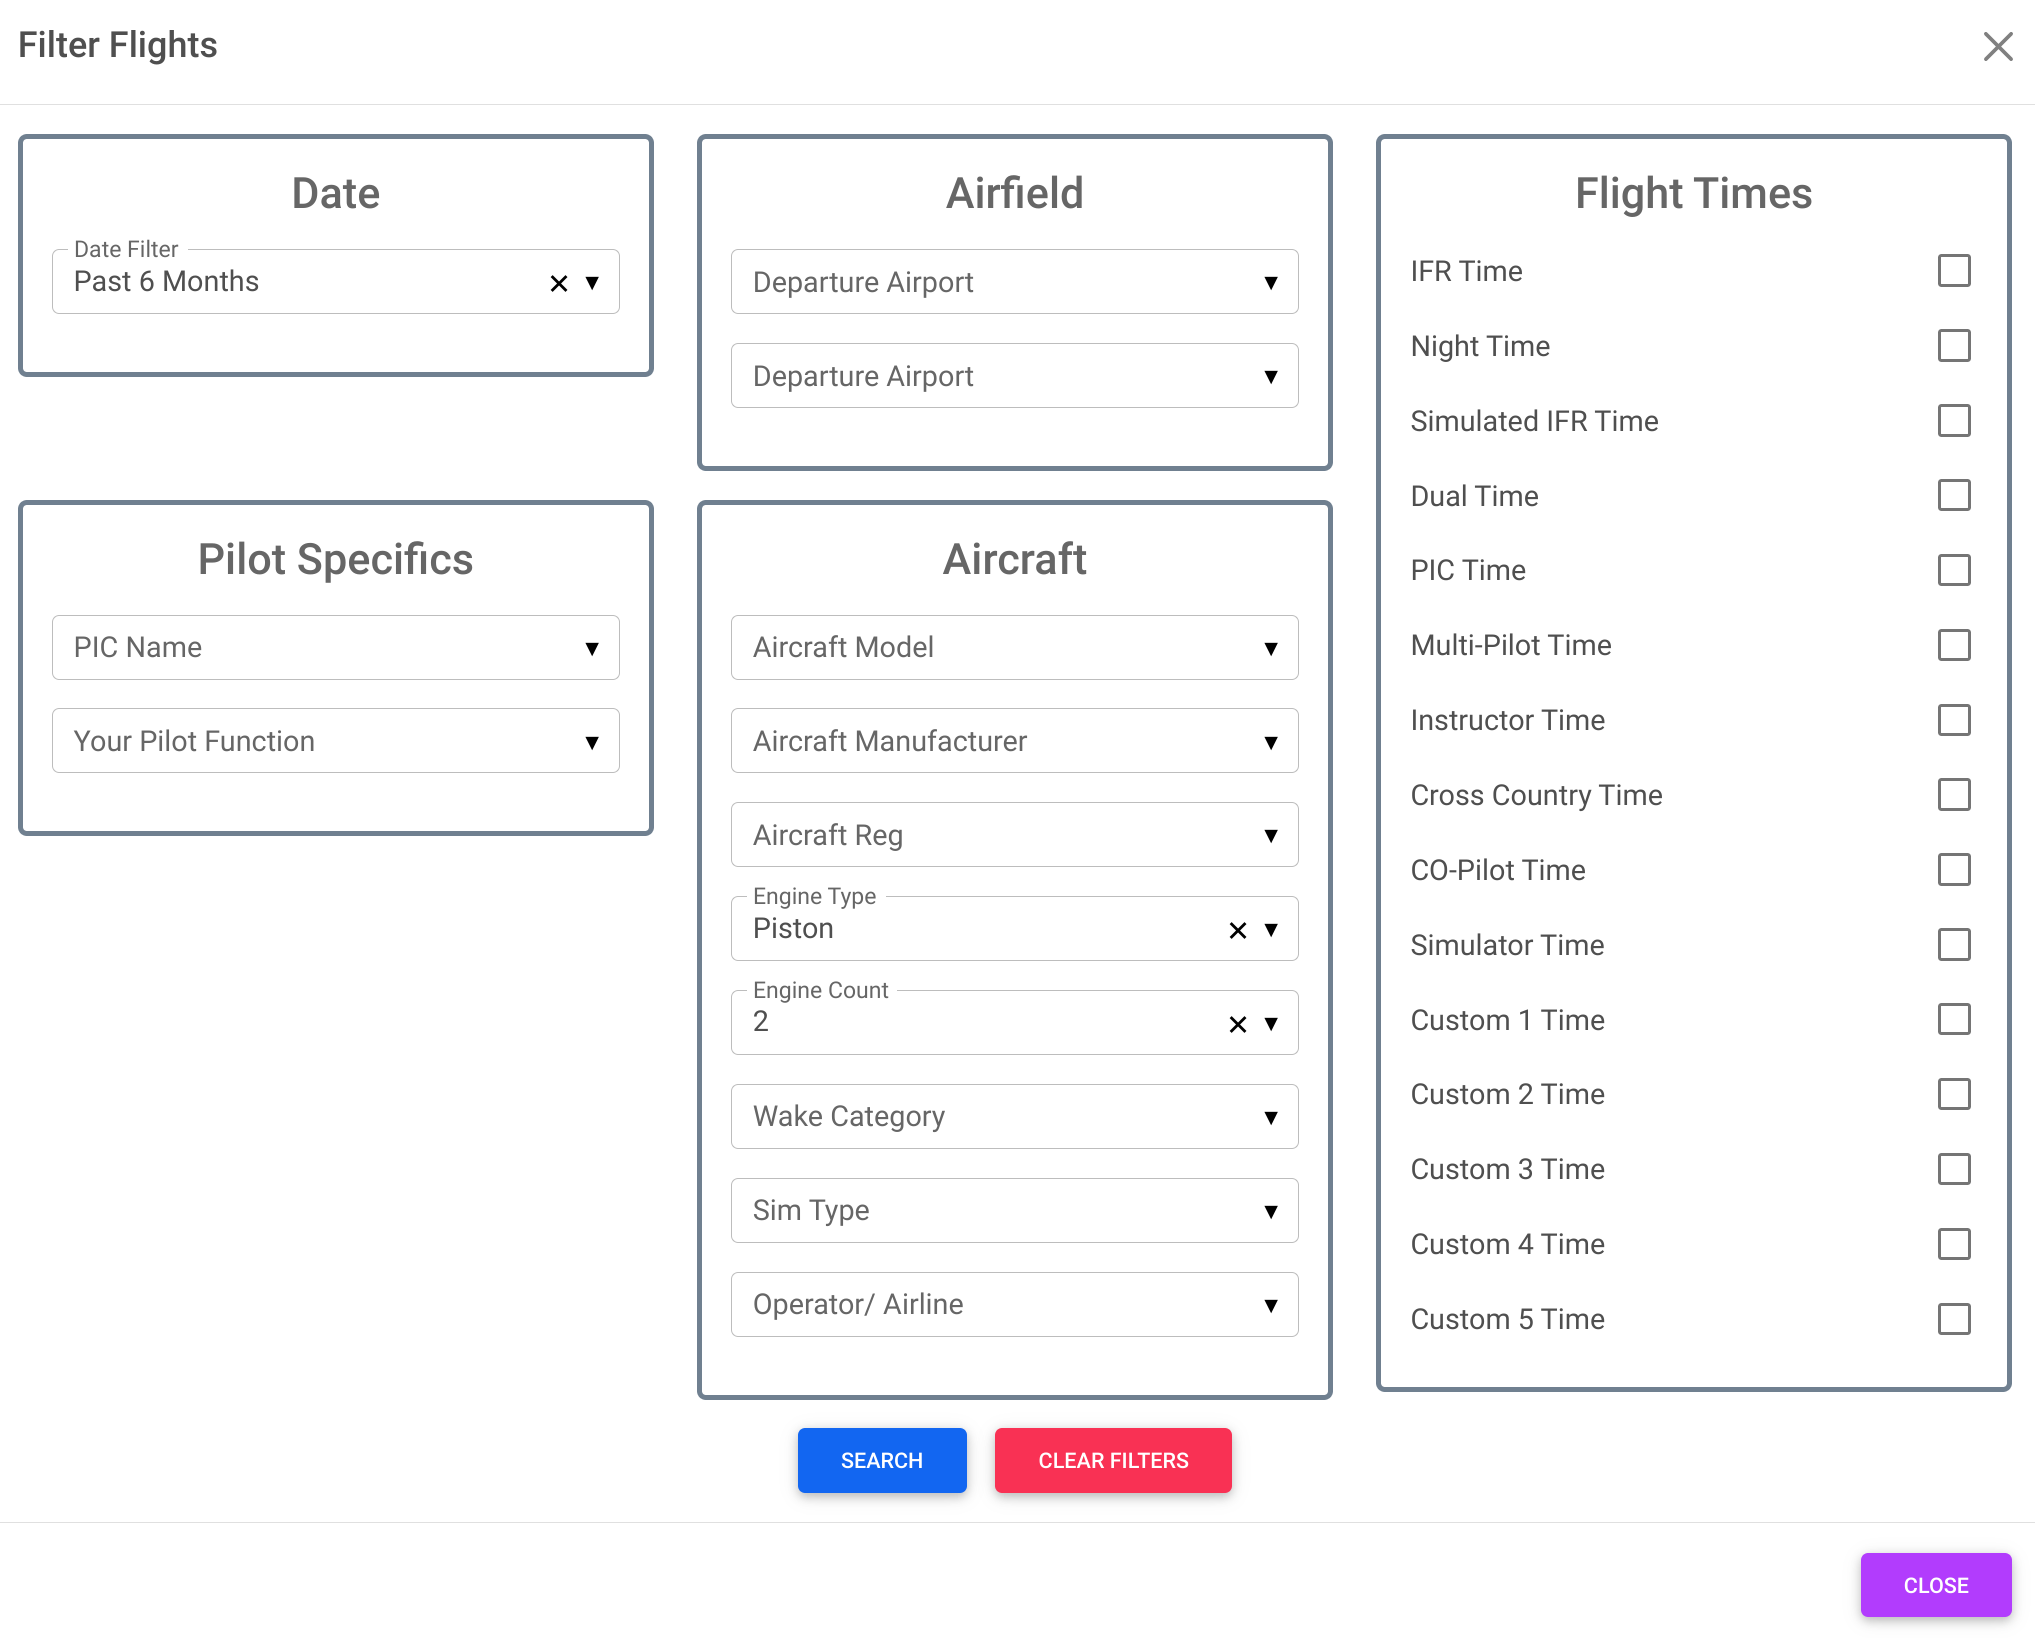This screenshot has width=2035, height=1638.
Task: Click the red CLEAR FILTERS button
Action: tap(1113, 1461)
